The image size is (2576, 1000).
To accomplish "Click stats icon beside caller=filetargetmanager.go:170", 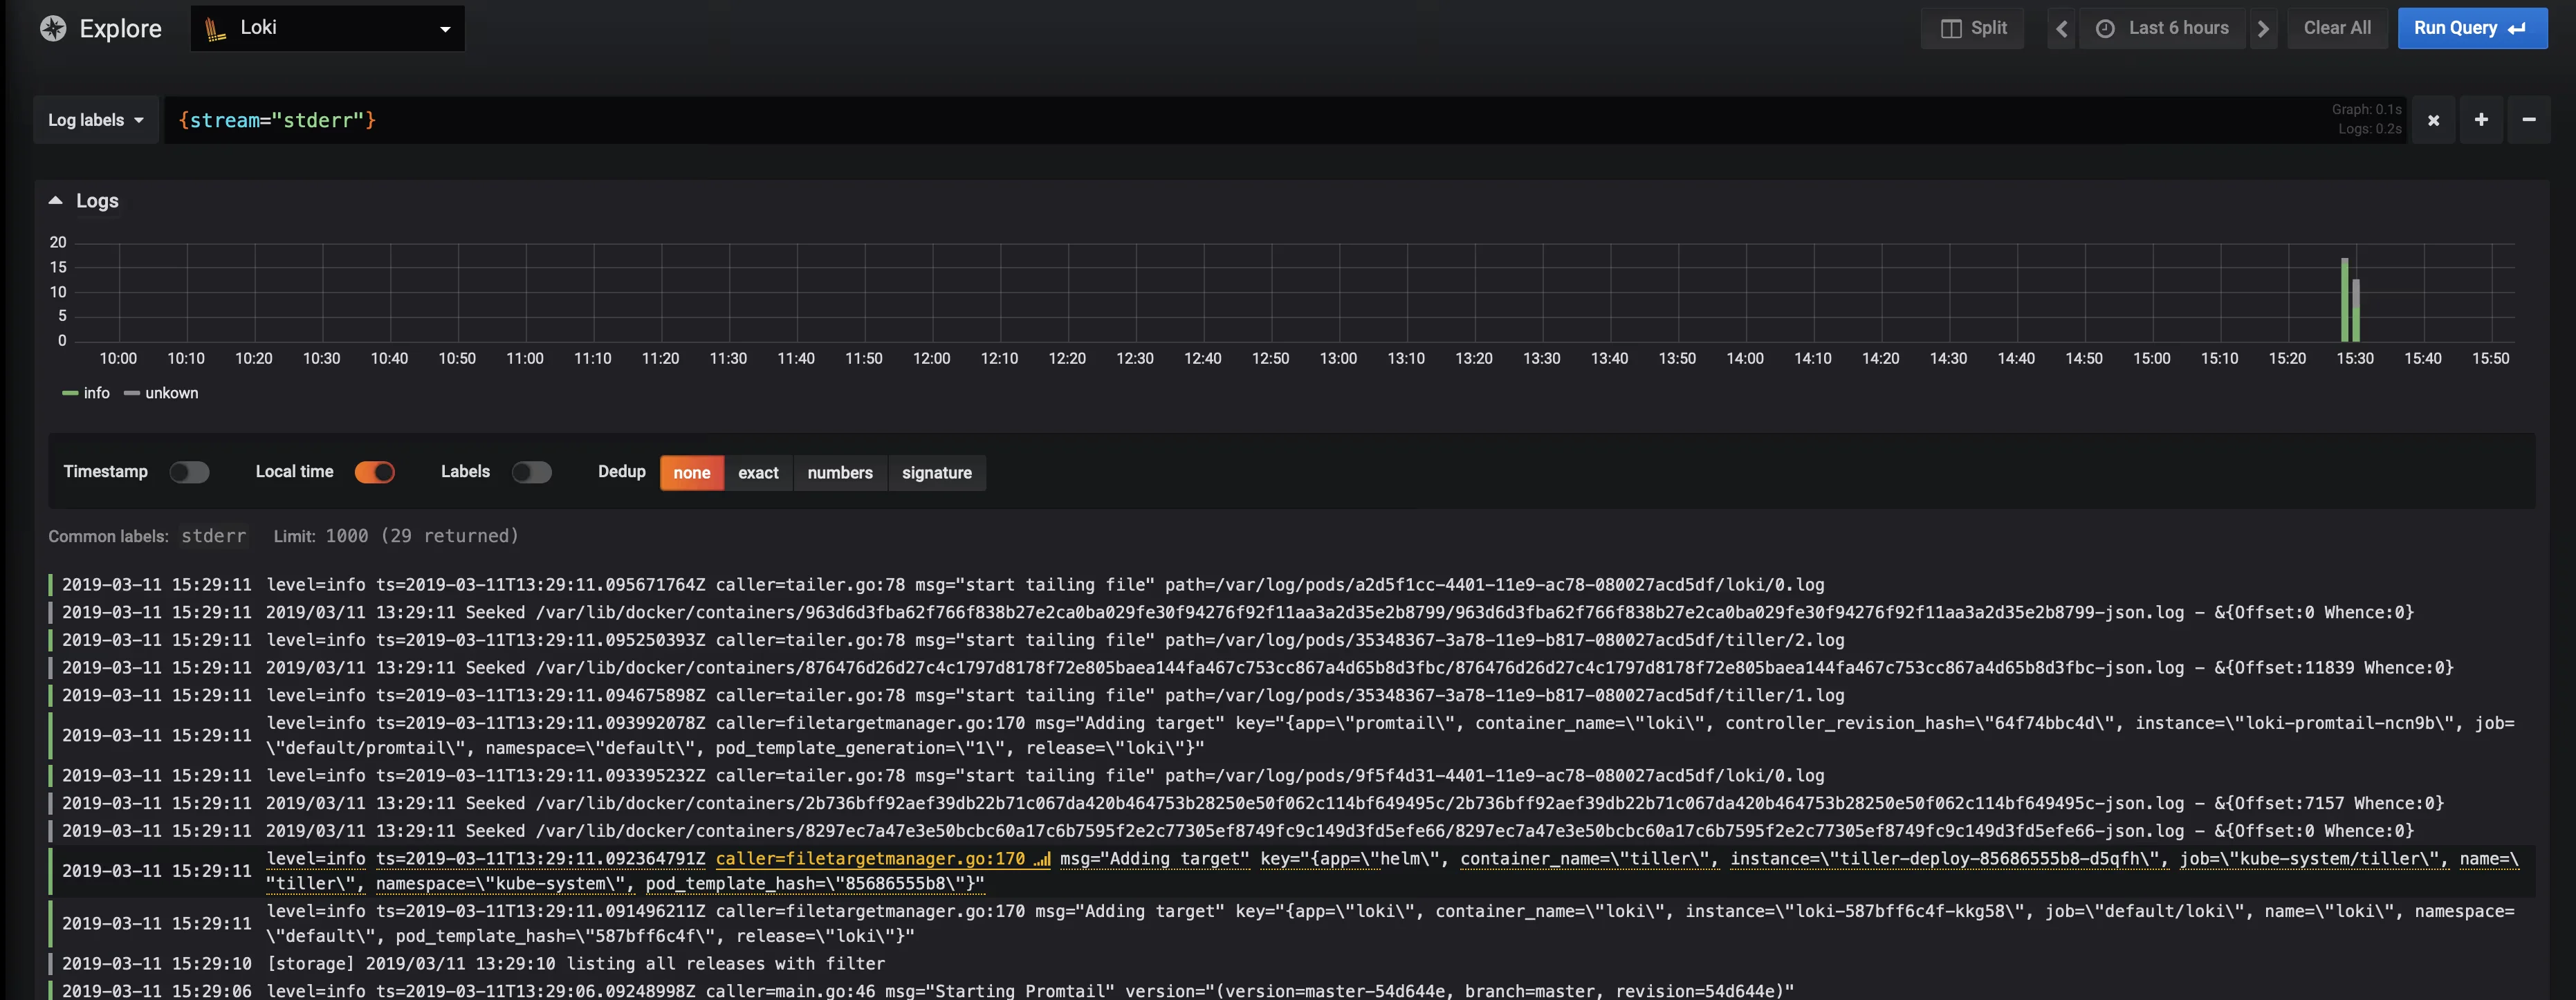I will [x=1042, y=859].
